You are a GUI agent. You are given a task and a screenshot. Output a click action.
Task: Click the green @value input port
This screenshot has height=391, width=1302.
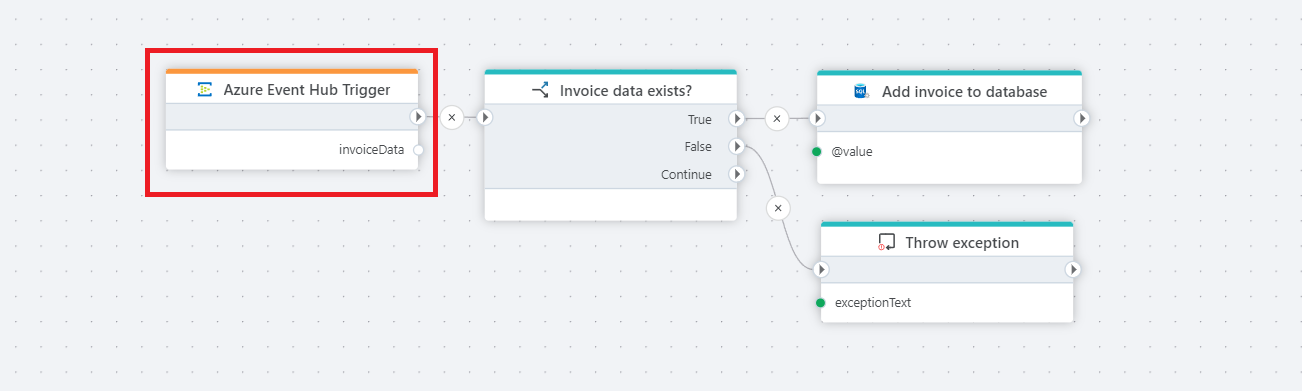point(817,152)
